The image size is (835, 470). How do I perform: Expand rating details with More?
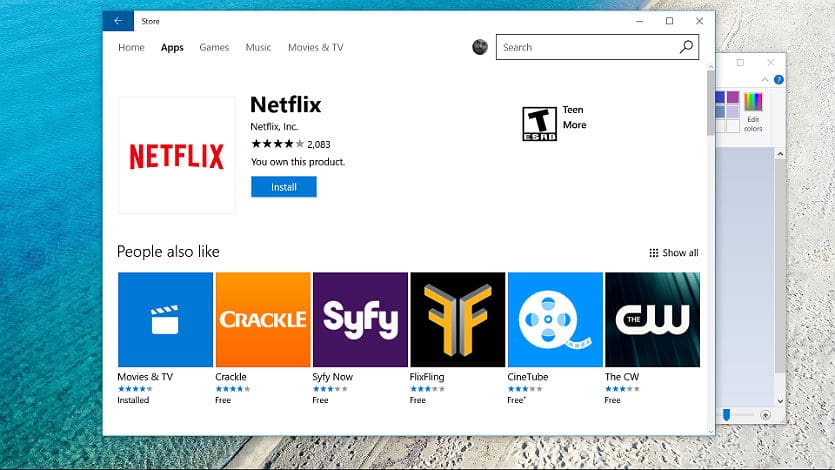[x=574, y=125]
